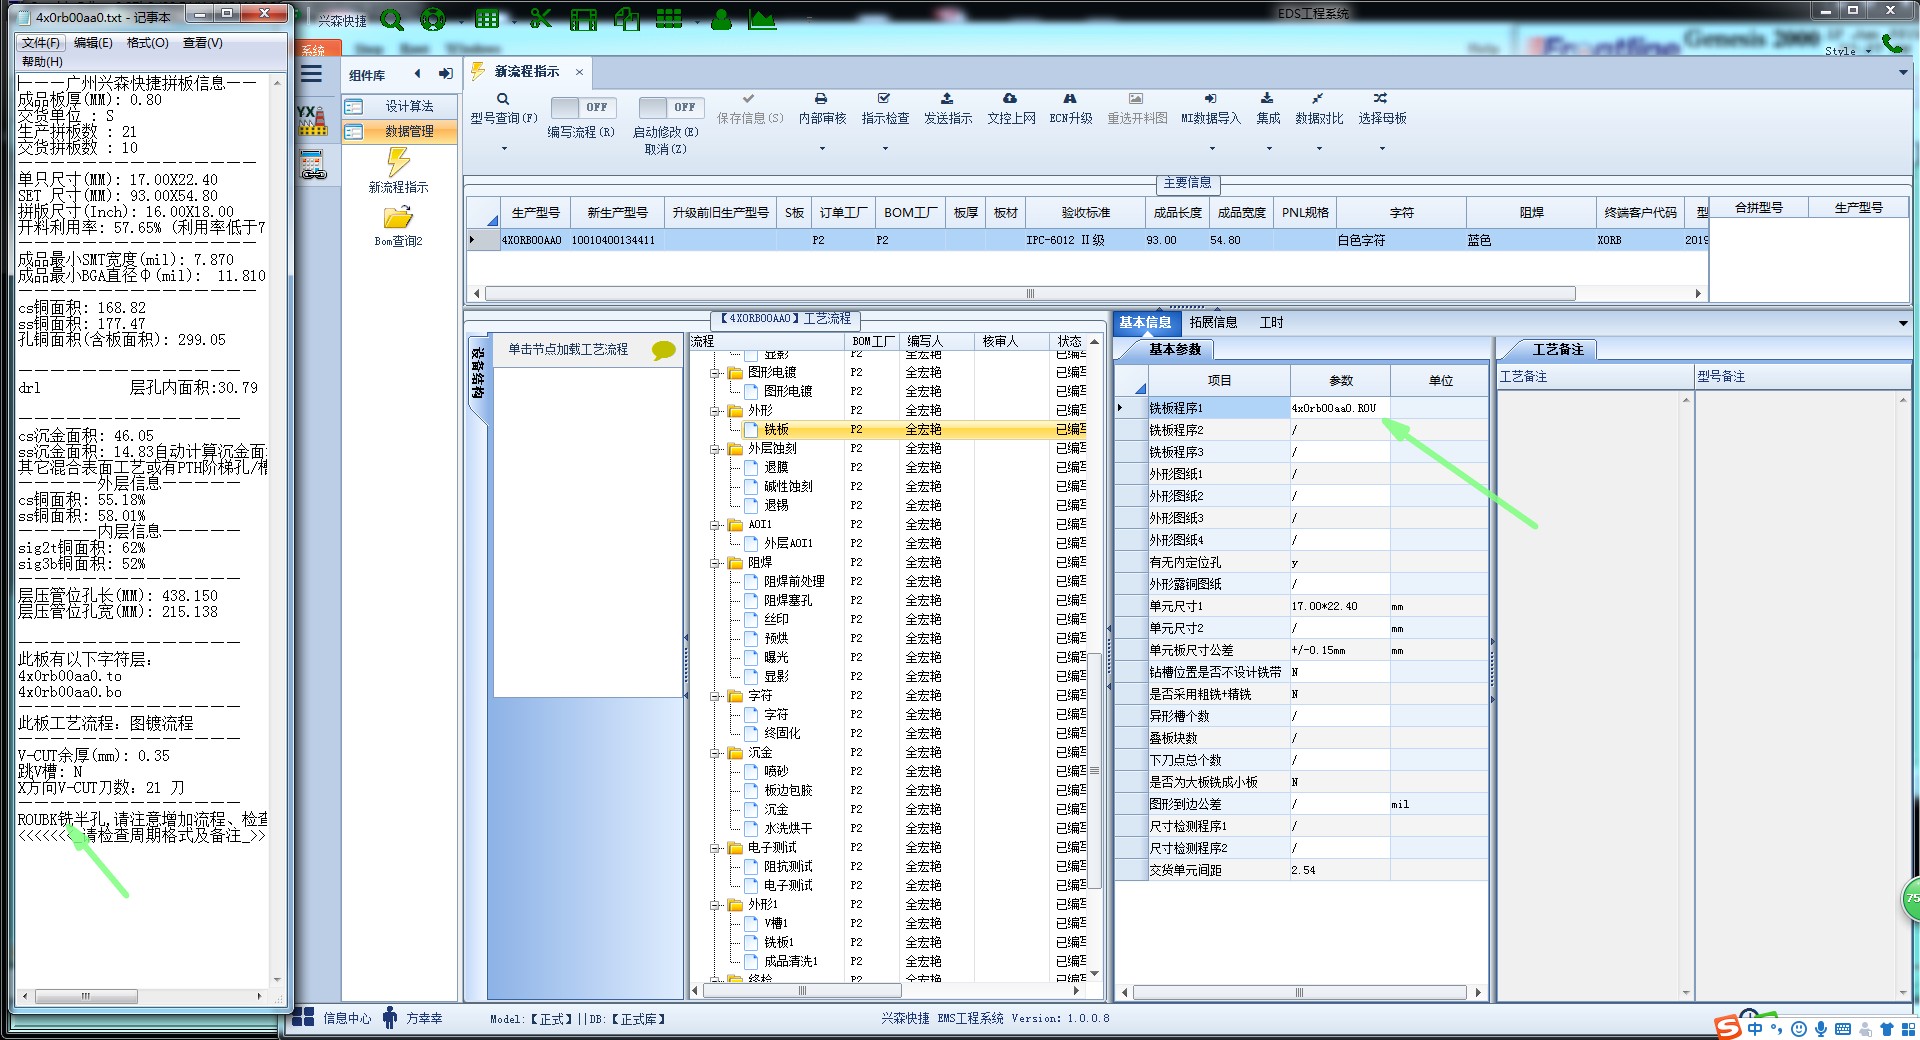Click the green phone icon top right
Viewport: 1920px width, 1040px height.
point(1892,43)
